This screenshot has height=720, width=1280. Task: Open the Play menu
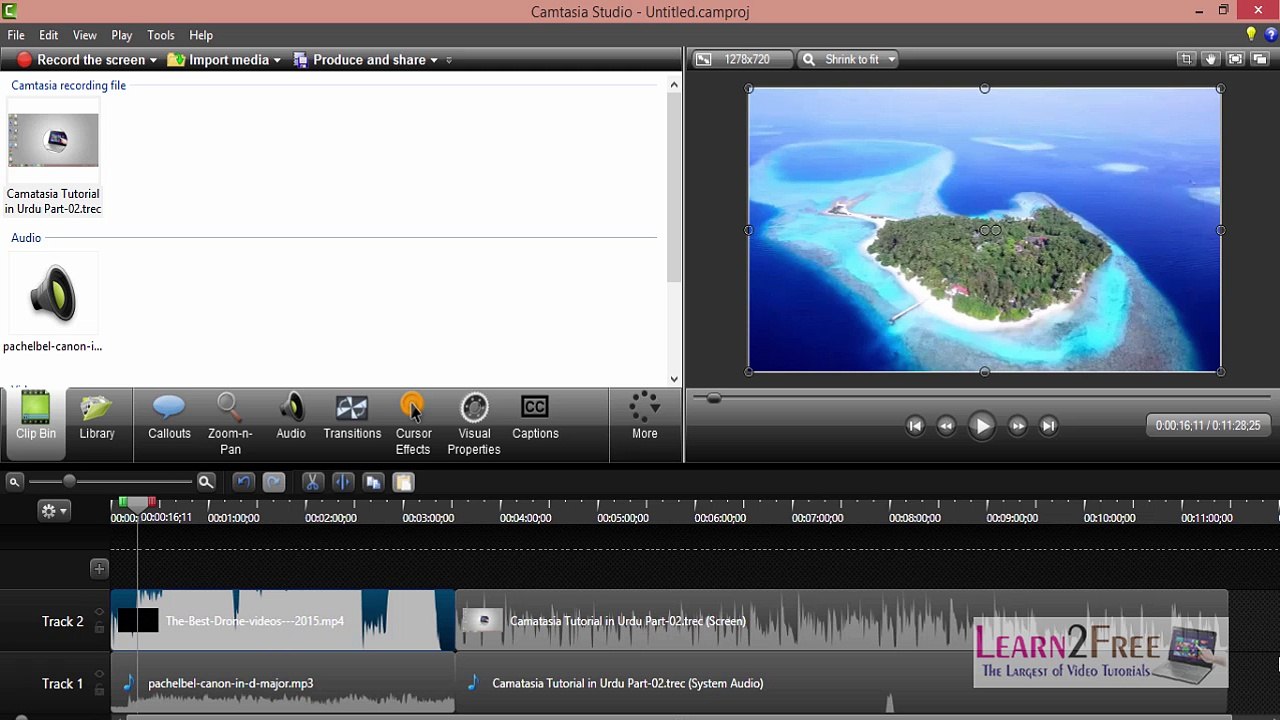(x=122, y=35)
